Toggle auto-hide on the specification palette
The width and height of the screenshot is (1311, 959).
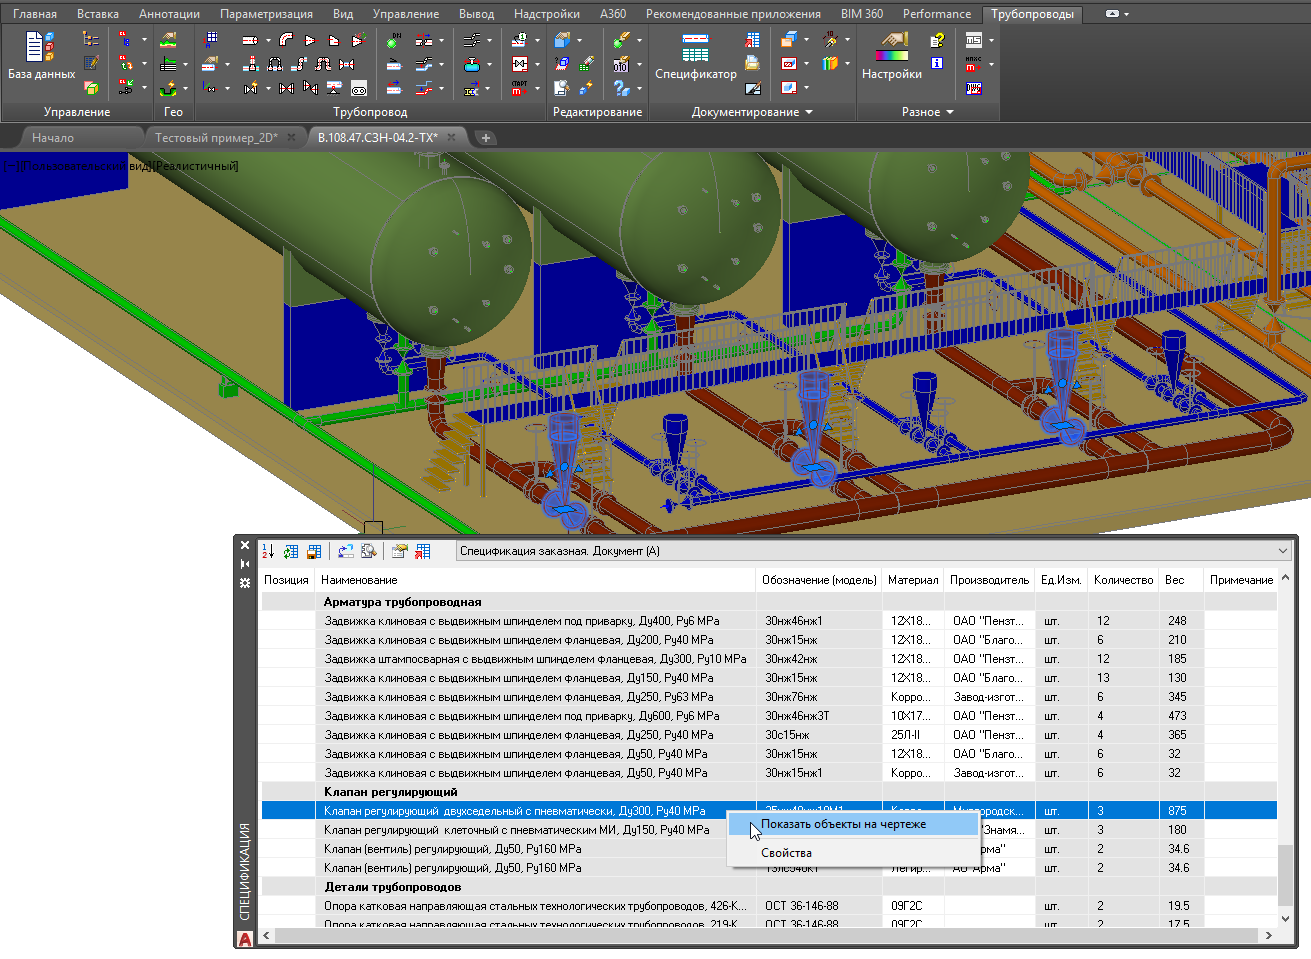[x=245, y=564]
